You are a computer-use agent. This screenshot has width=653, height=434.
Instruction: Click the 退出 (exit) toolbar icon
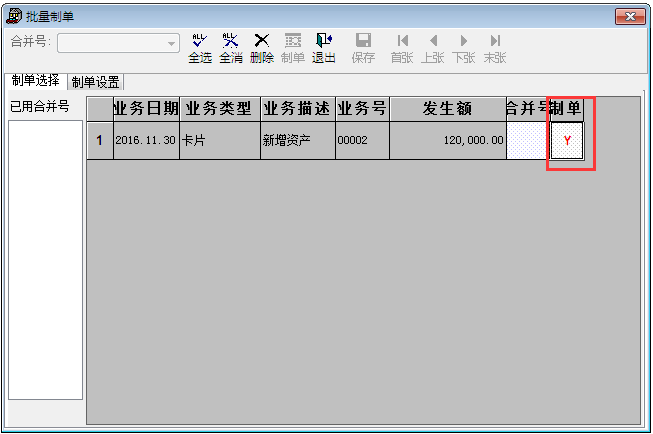323,48
